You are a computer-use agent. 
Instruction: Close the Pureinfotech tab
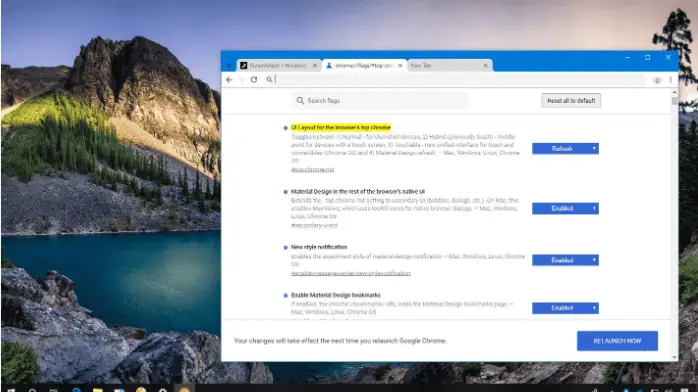pos(315,65)
